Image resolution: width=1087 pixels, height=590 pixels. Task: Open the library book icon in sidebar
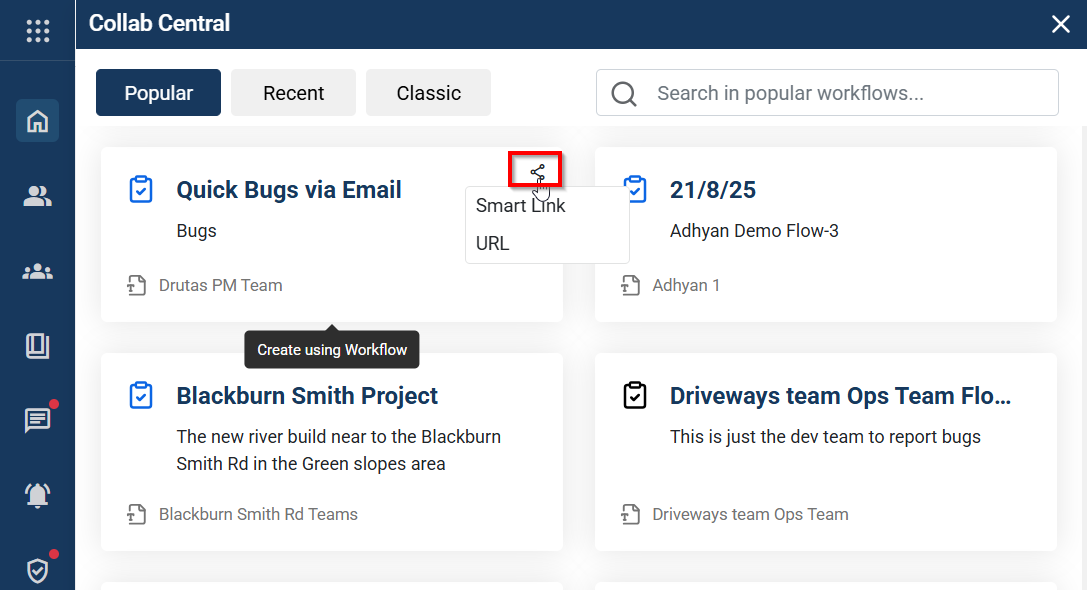coord(37,346)
